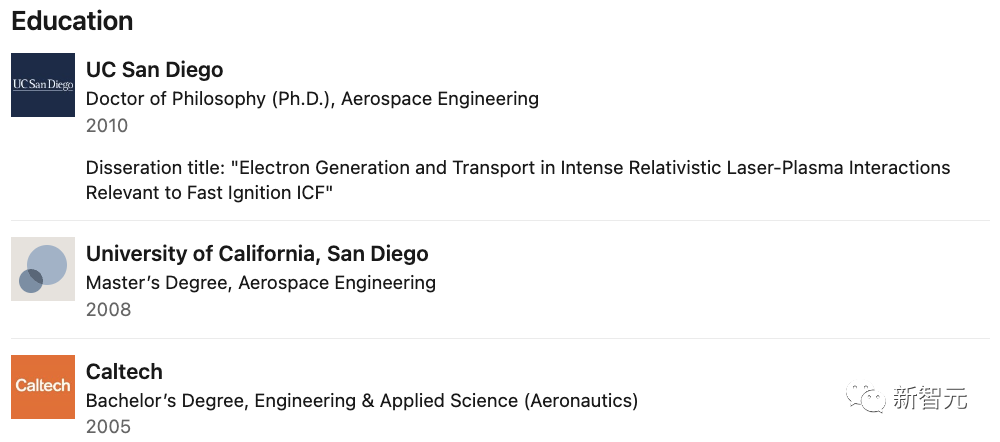
Task: Click the 新智元 watermark text
Action: [x=930, y=399]
